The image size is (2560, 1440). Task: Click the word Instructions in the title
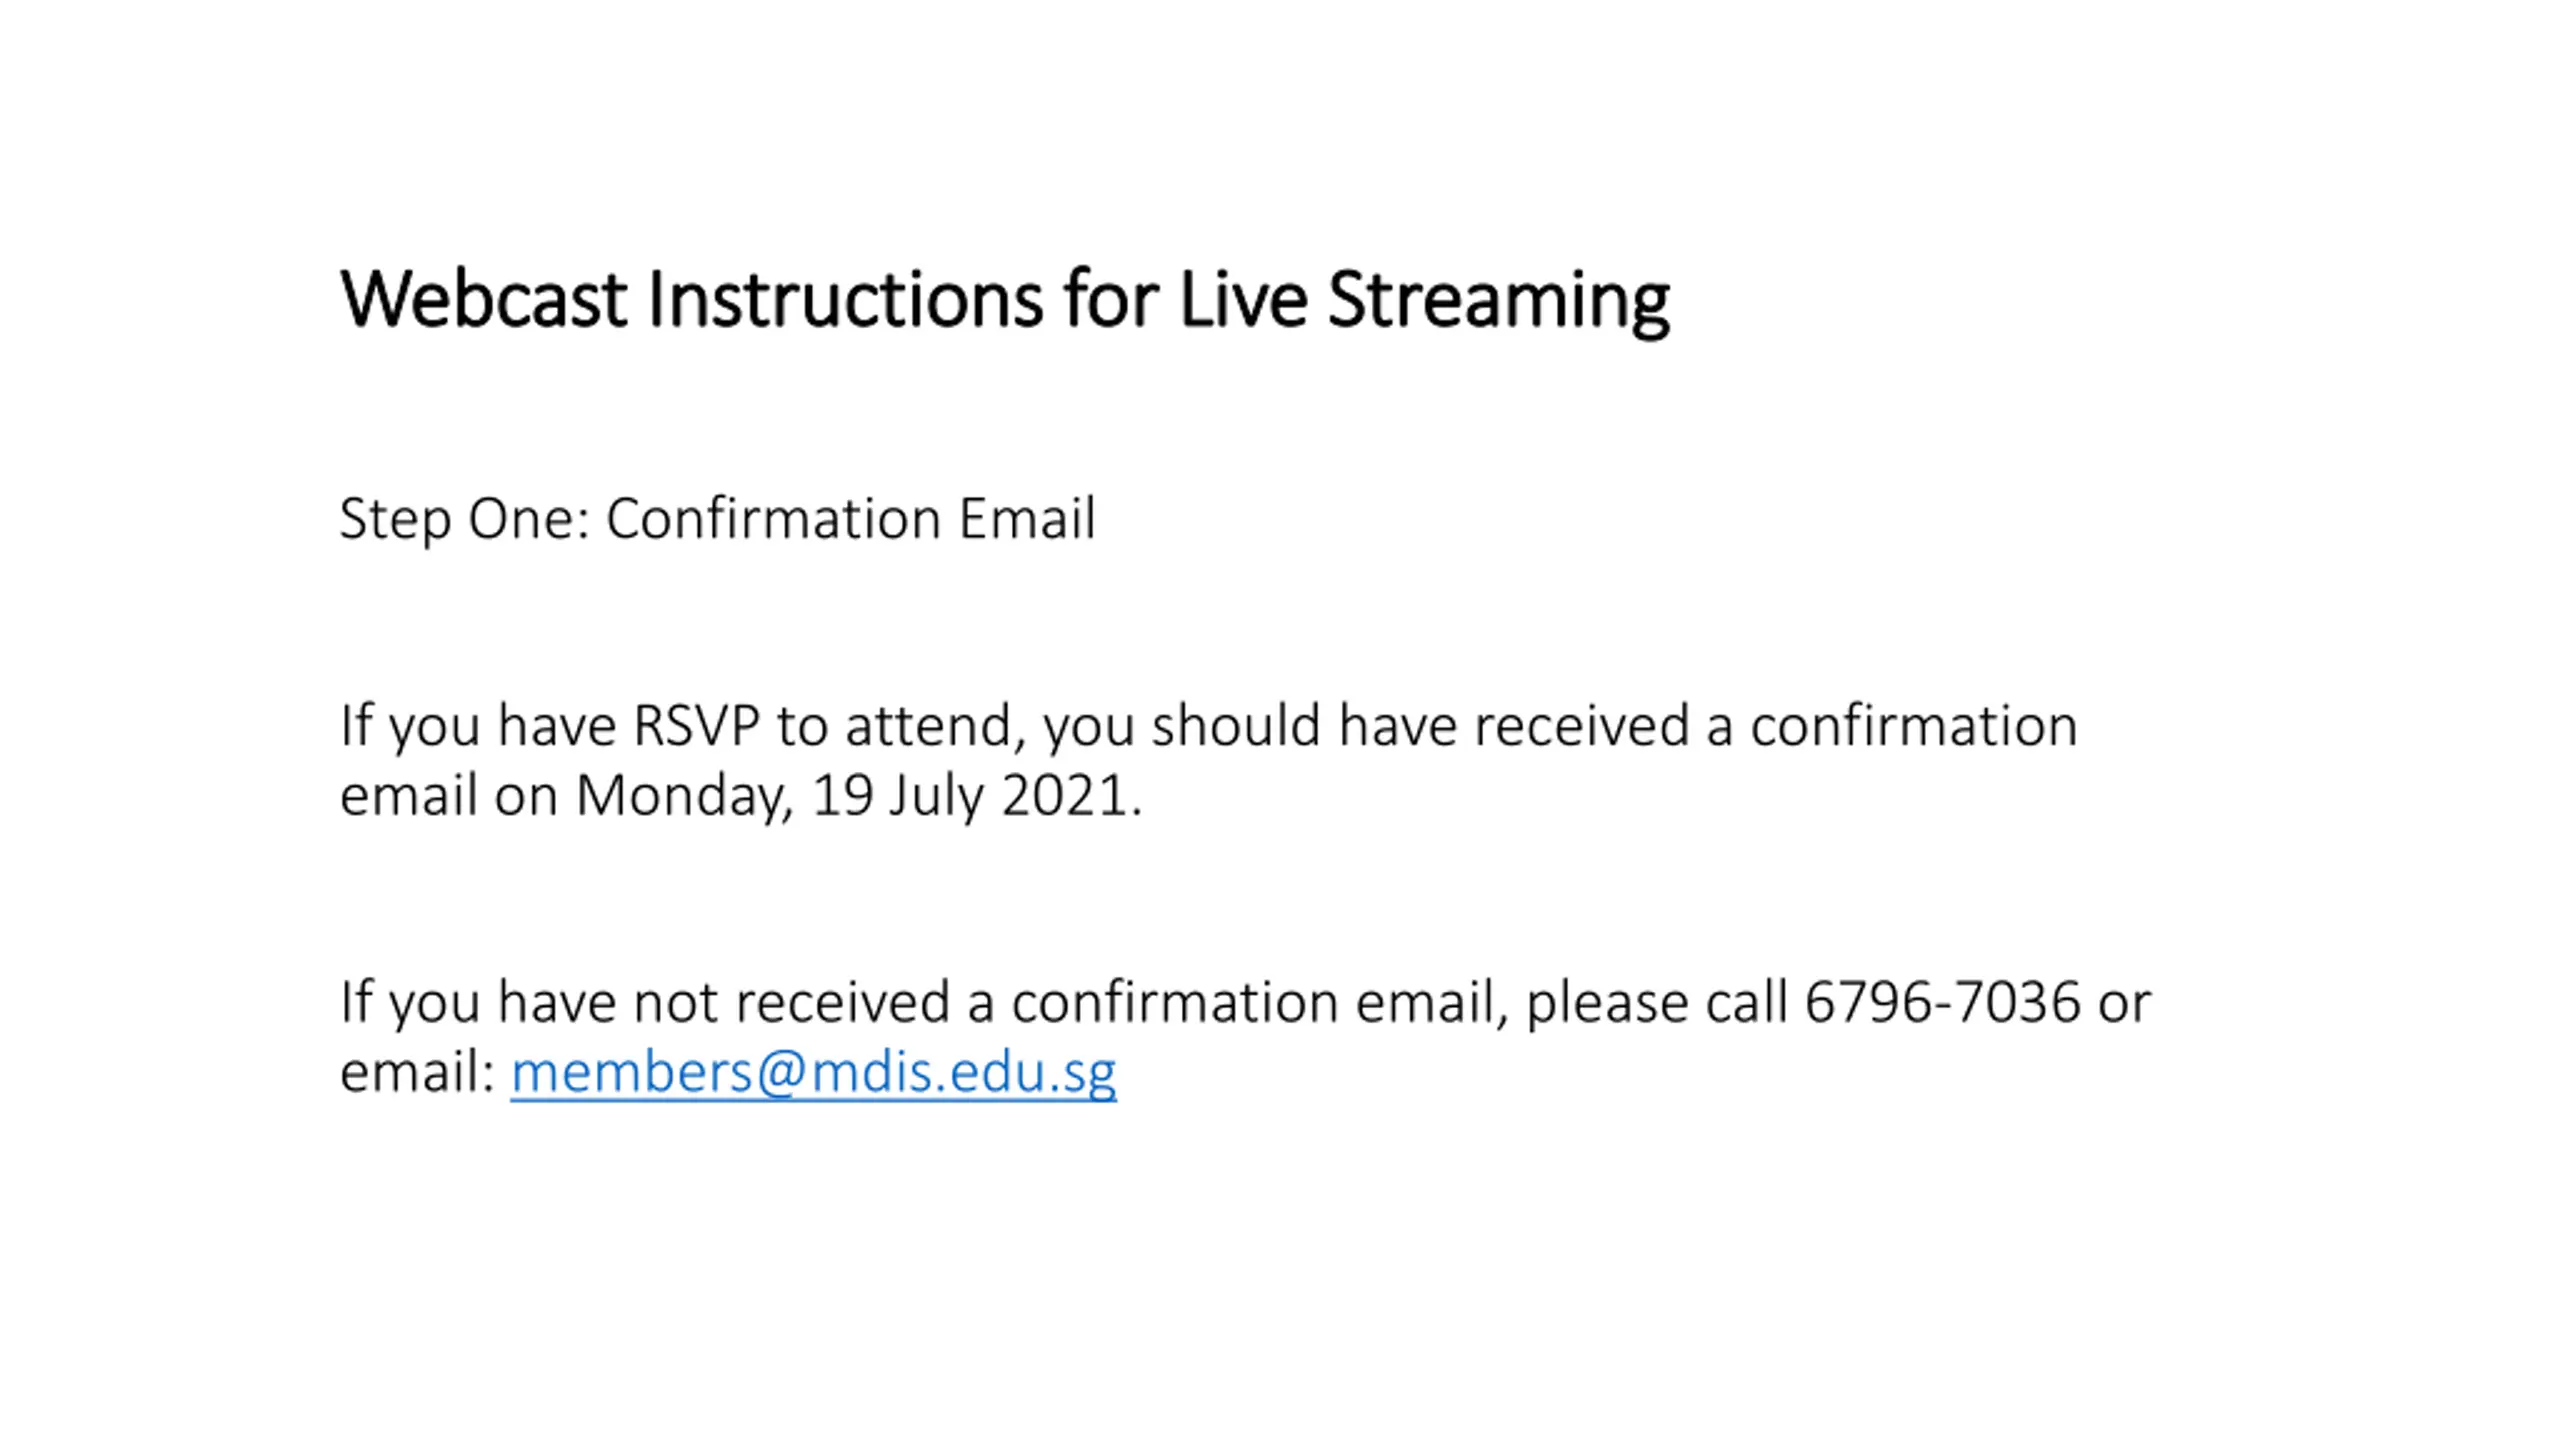tap(845, 300)
